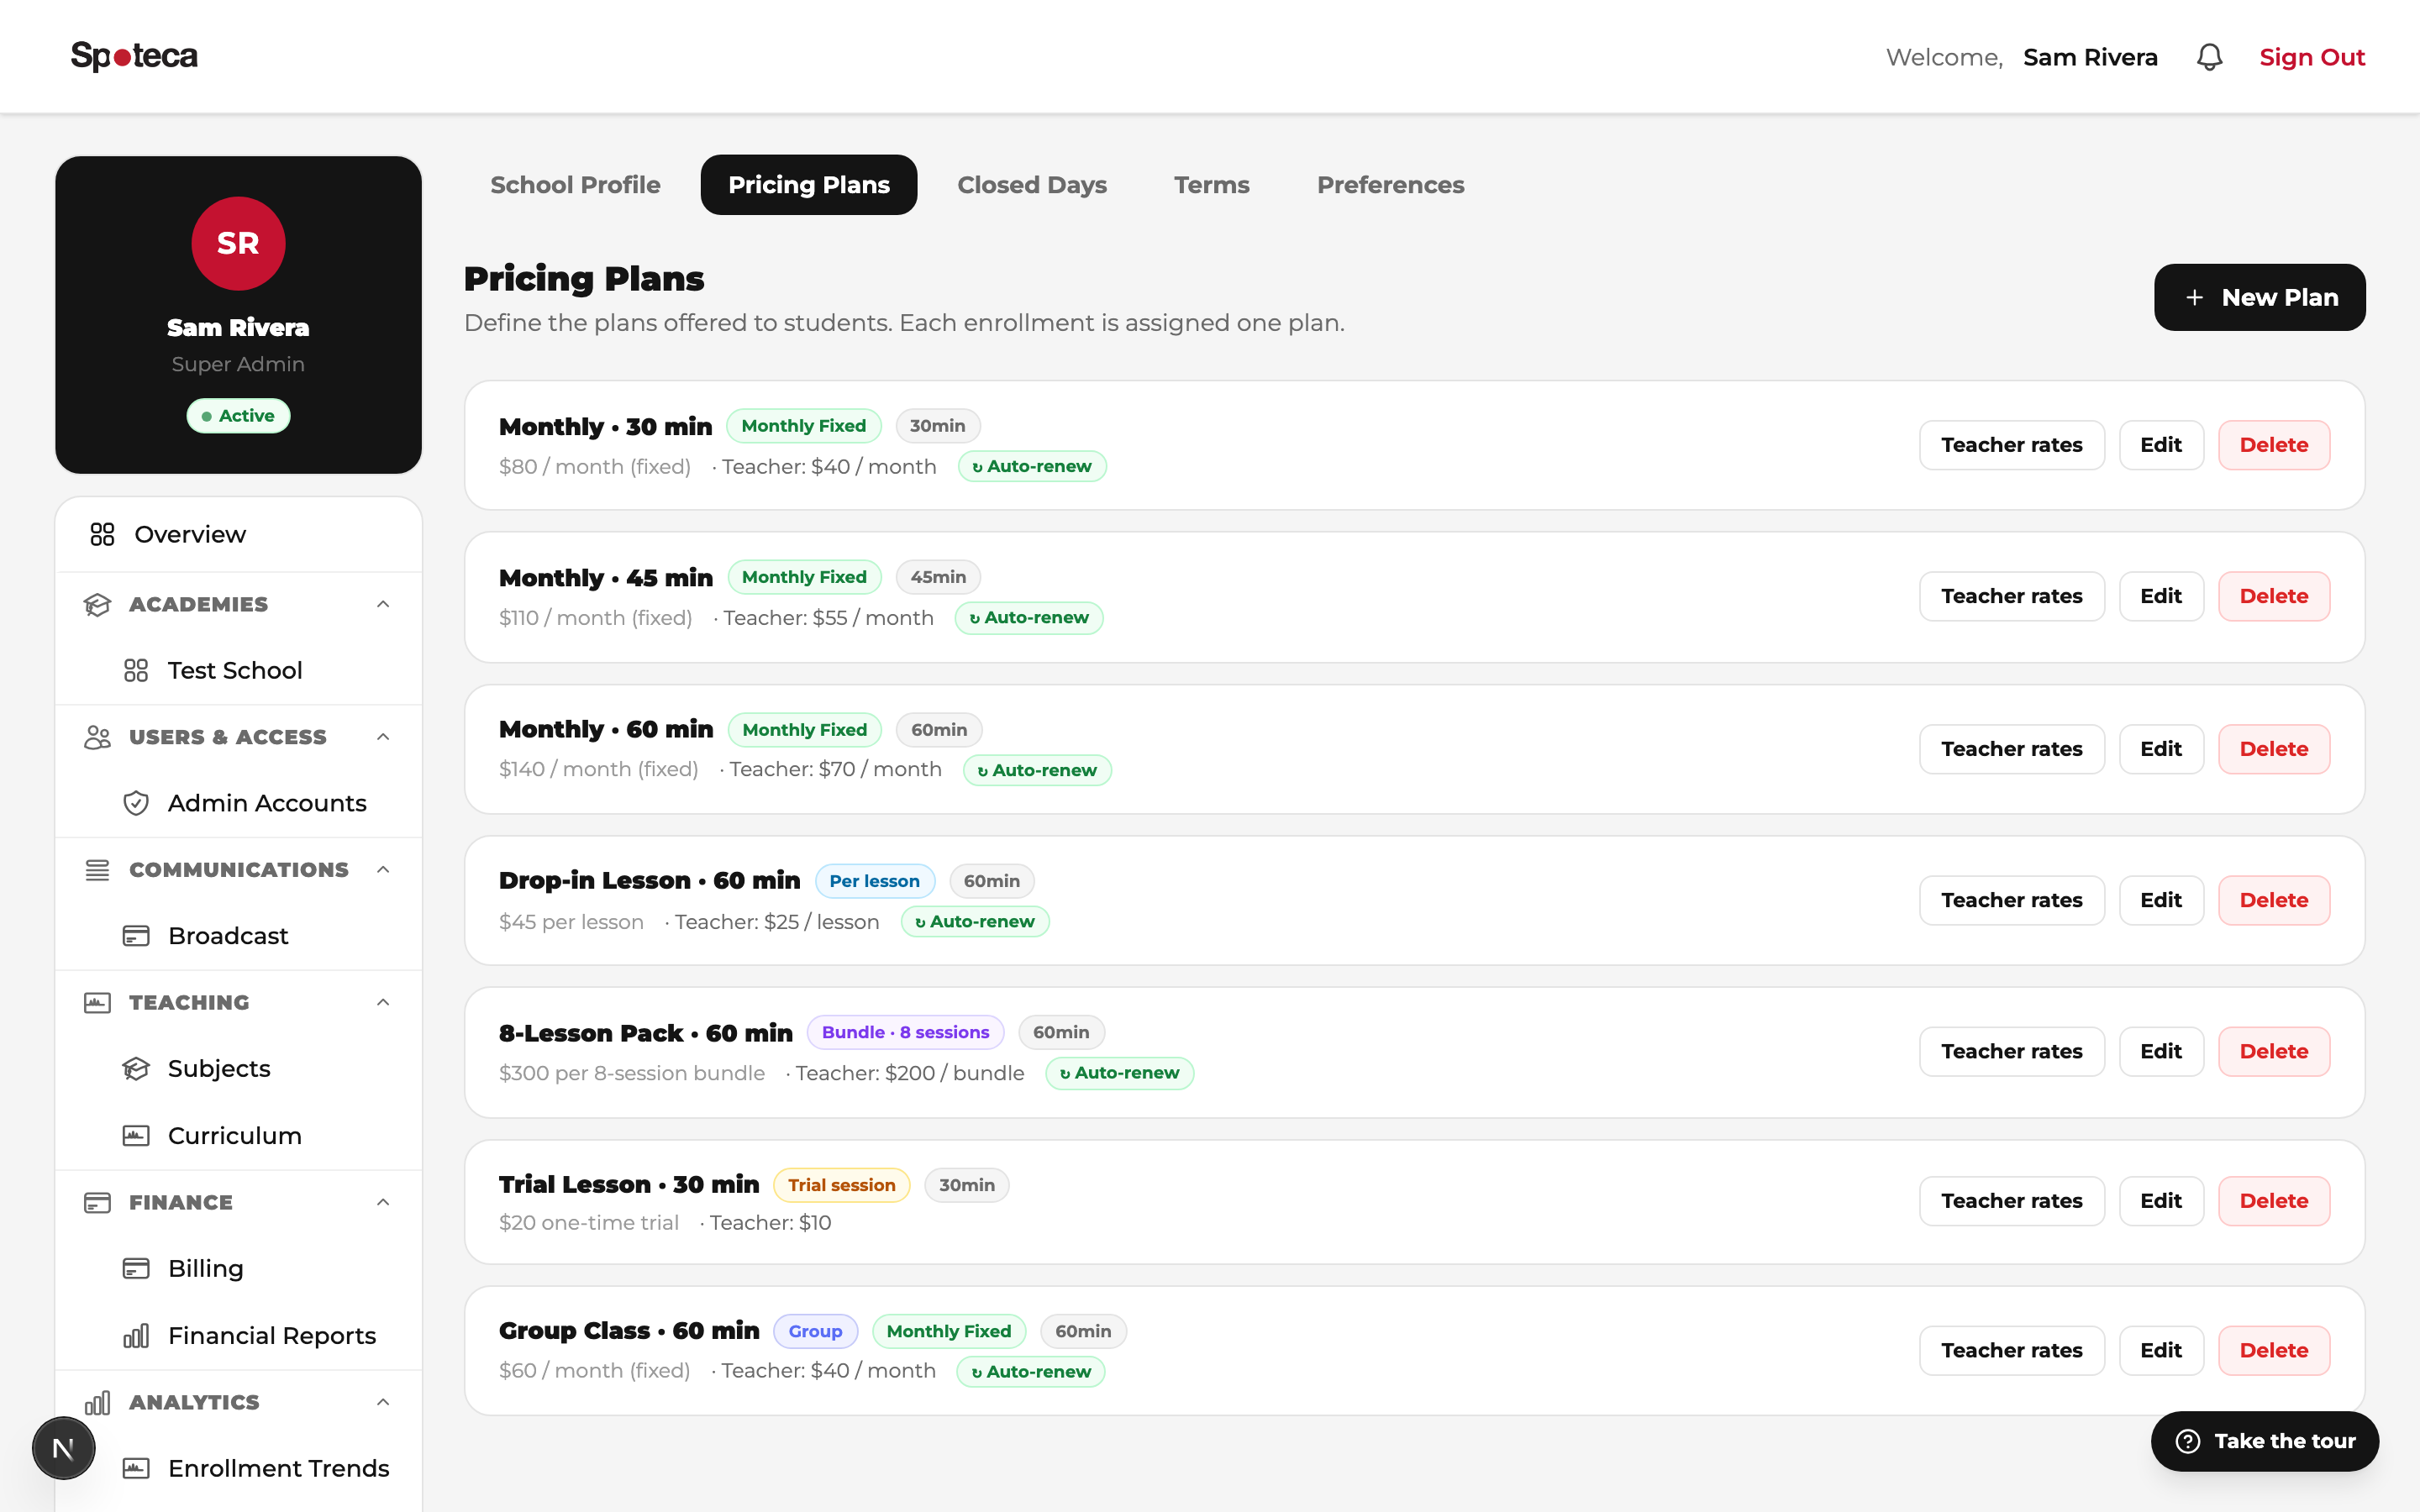
Task: Open Teacher rates for Monthly 60 min
Action: click(x=2011, y=749)
